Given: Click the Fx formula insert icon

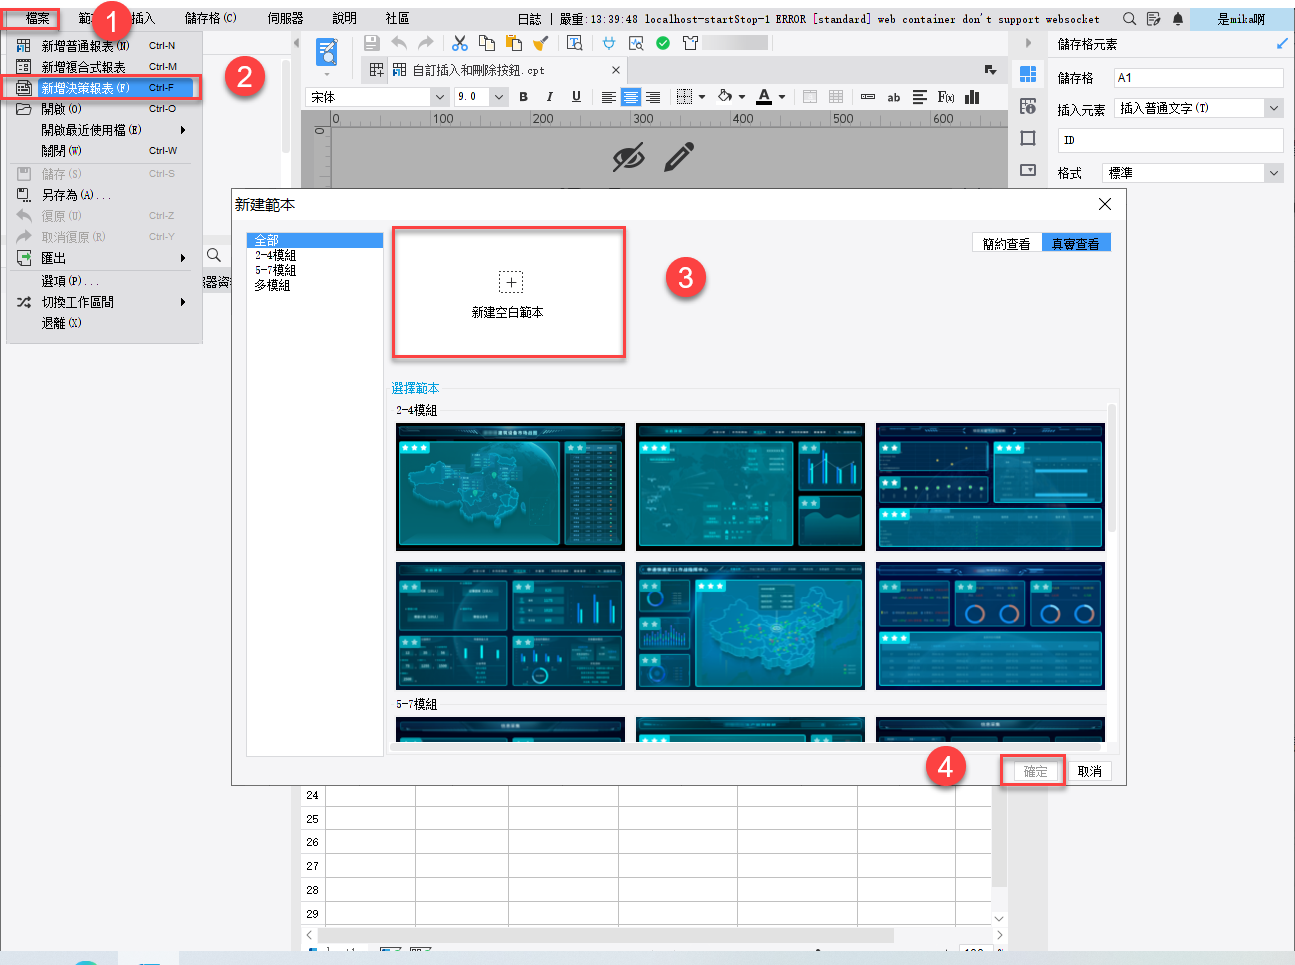Looking at the screenshot, I should point(946,97).
